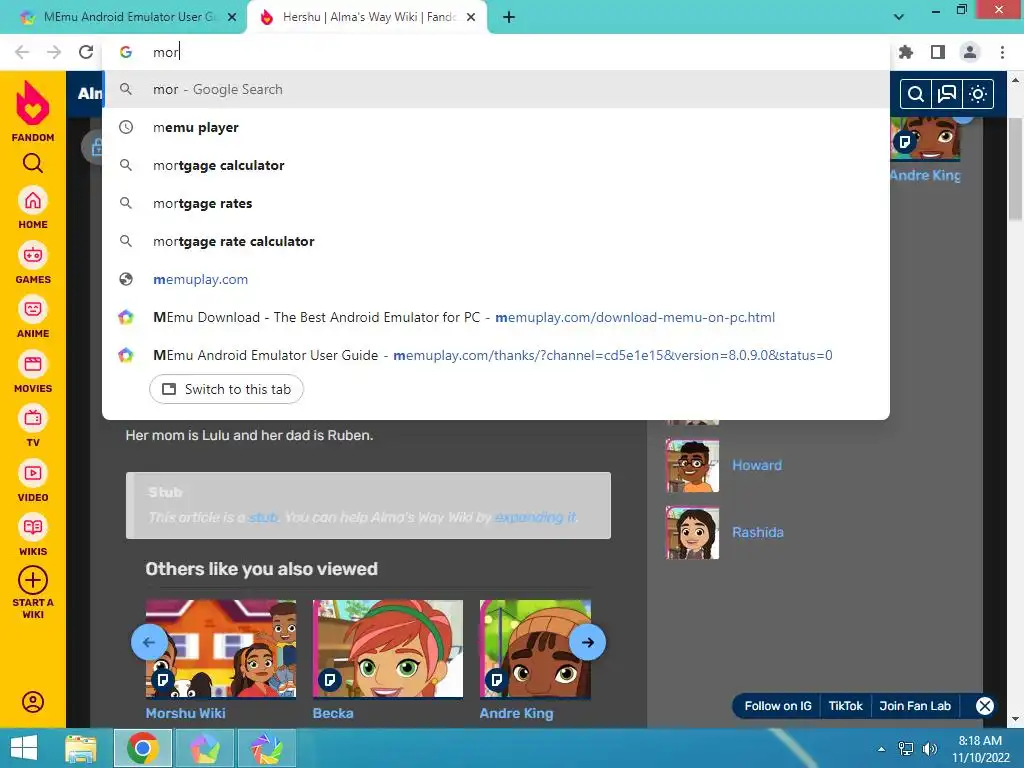This screenshot has height=768, width=1024.
Task: Expand the tab search chevron
Action: pyautogui.click(x=899, y=17)
